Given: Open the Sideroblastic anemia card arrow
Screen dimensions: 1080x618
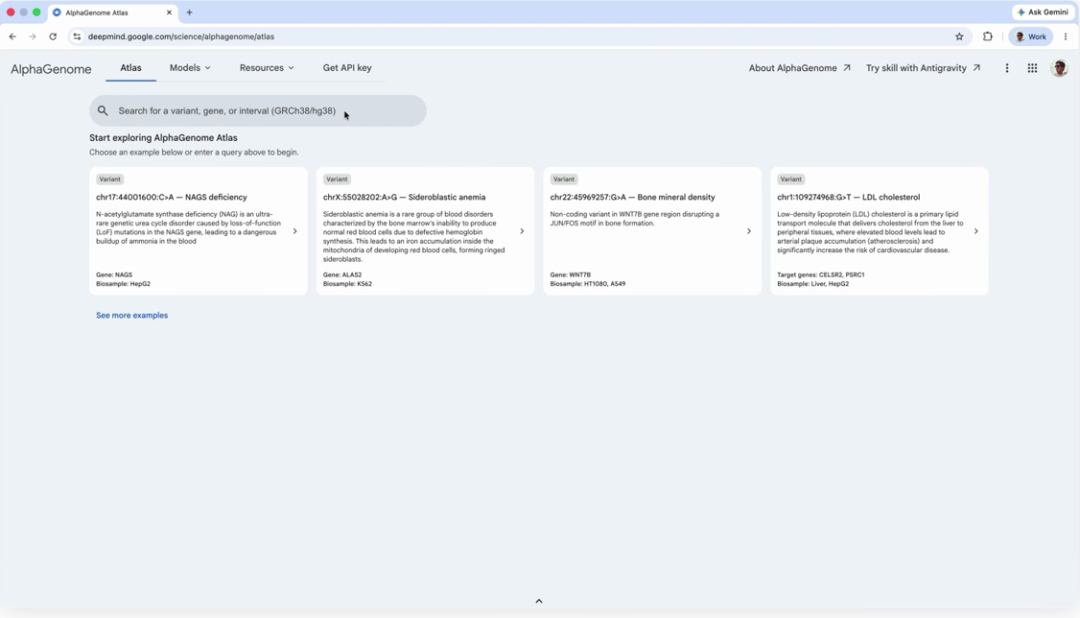Looking at the screenshot, I should (522, 231).
